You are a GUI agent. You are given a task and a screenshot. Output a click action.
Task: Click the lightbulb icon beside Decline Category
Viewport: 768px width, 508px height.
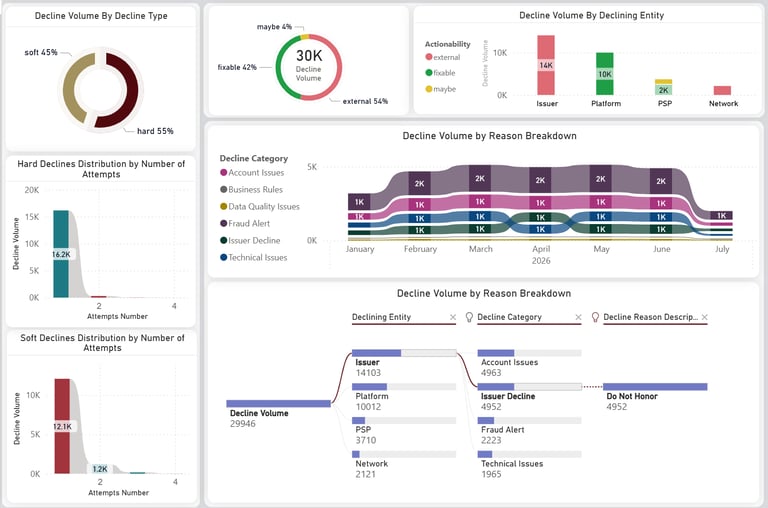(469, 317)
